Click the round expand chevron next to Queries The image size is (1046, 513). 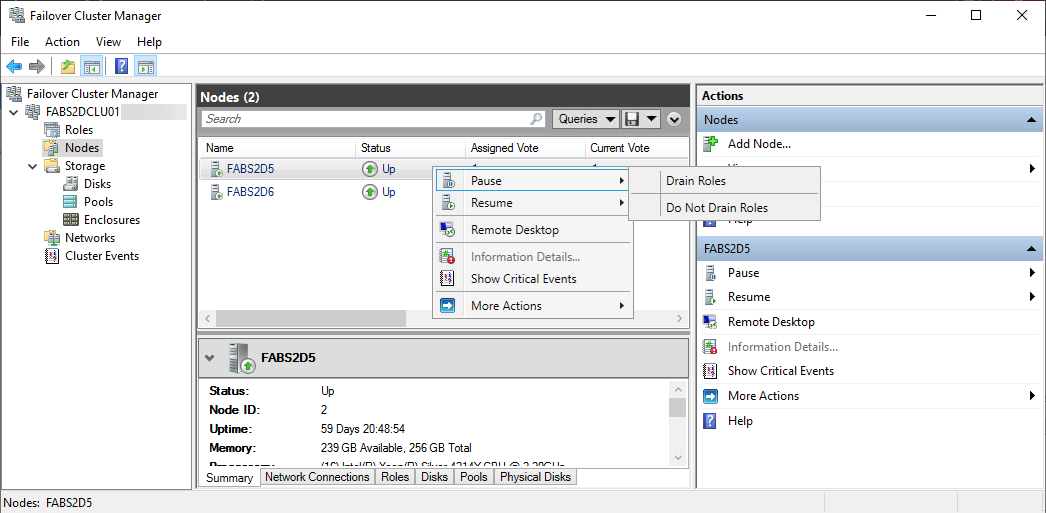click(674, 119)
